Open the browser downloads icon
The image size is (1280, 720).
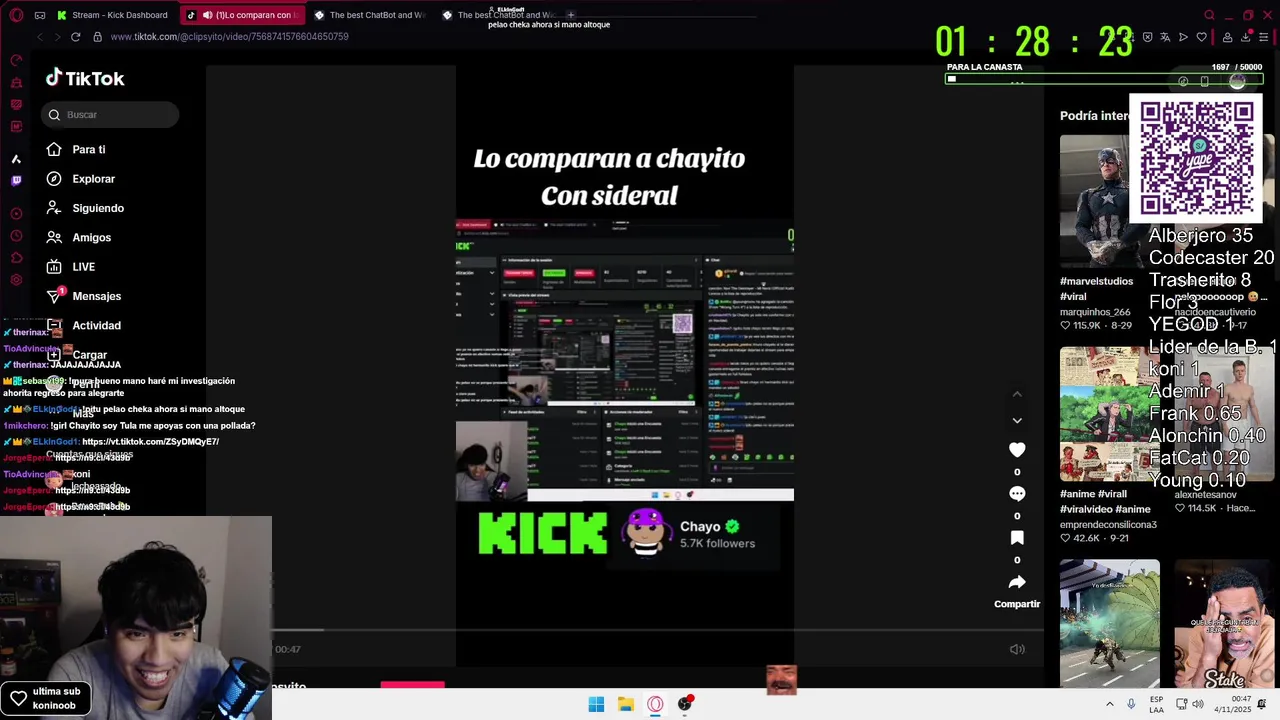click(1245, 37)
